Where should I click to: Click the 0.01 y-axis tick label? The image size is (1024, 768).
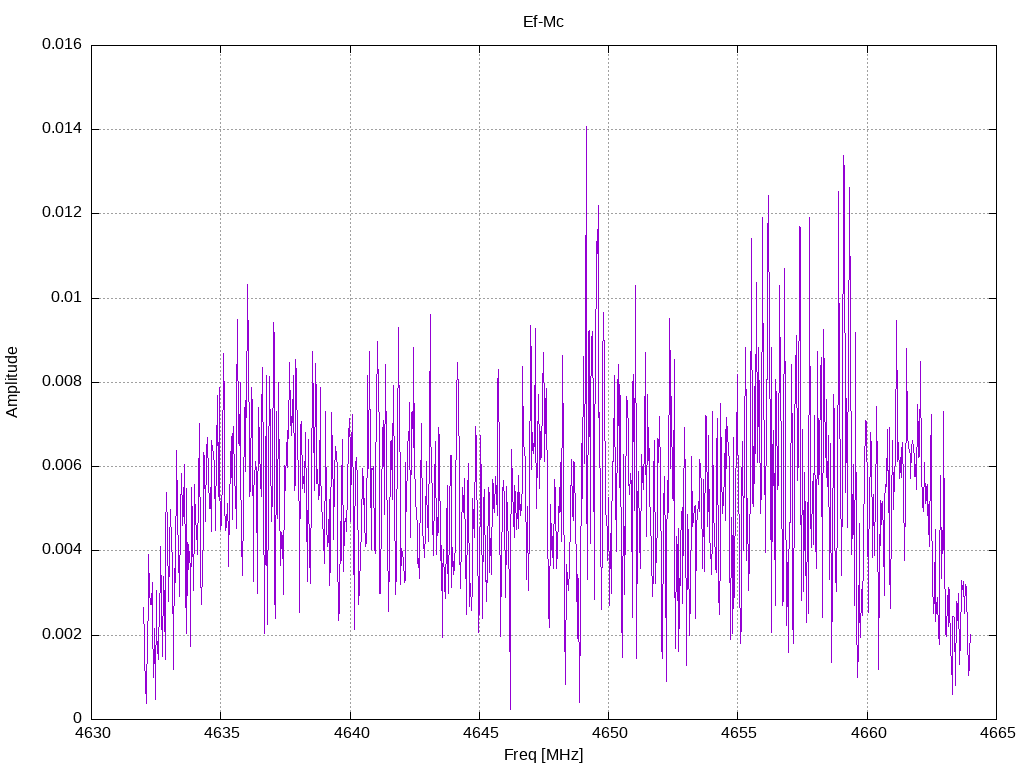(67, 298)
